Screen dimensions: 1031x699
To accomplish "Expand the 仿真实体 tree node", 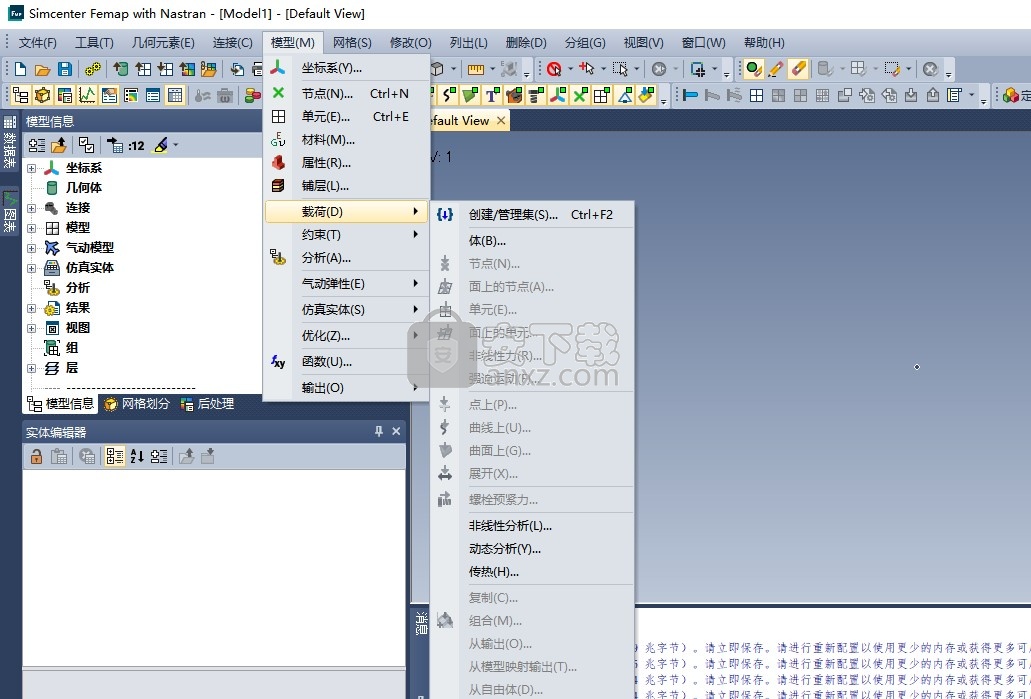I will click(x=31, y=268).
